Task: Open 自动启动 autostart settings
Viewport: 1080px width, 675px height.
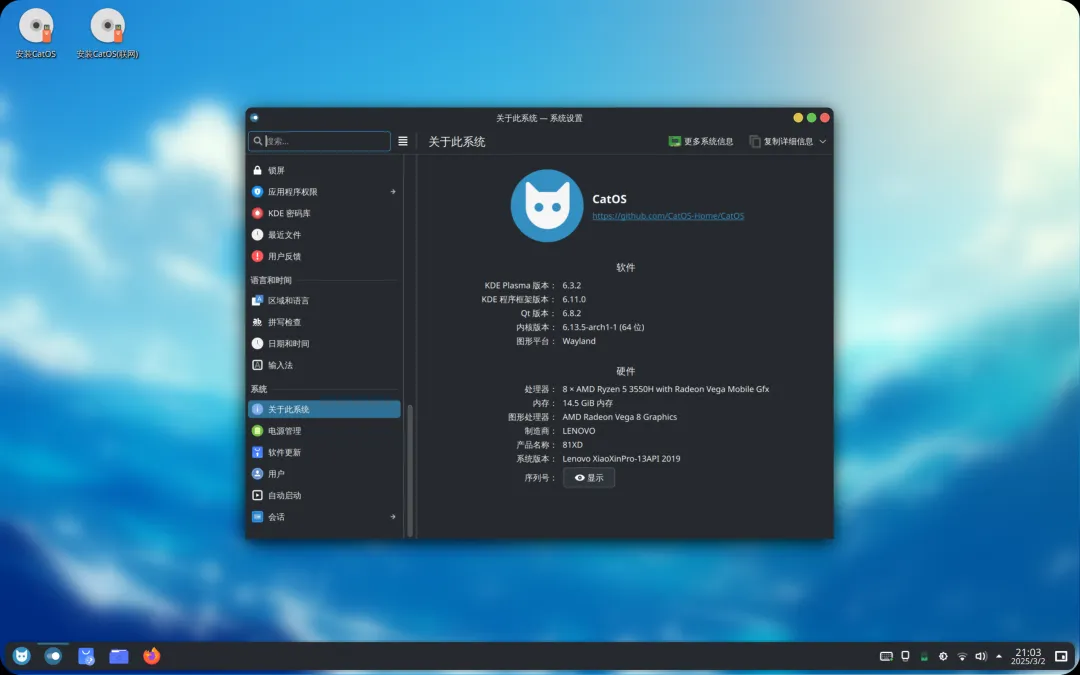Action: [324, 495]
